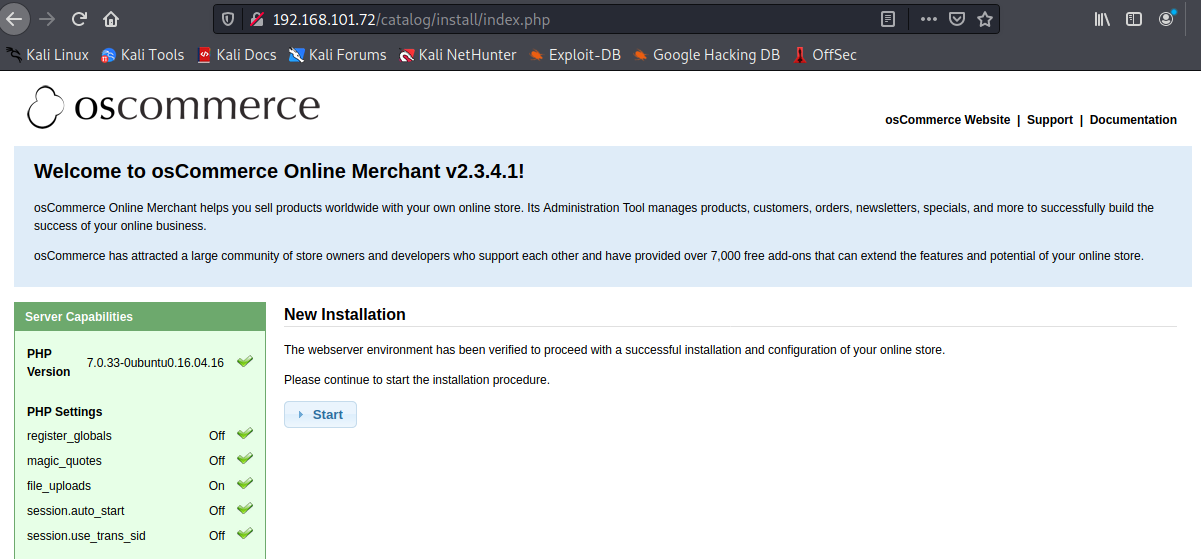Click the PHP version value 7.0.33-0ubuntu0.16.04.16
The image size is (1201, 559).
tap(155, 362)
